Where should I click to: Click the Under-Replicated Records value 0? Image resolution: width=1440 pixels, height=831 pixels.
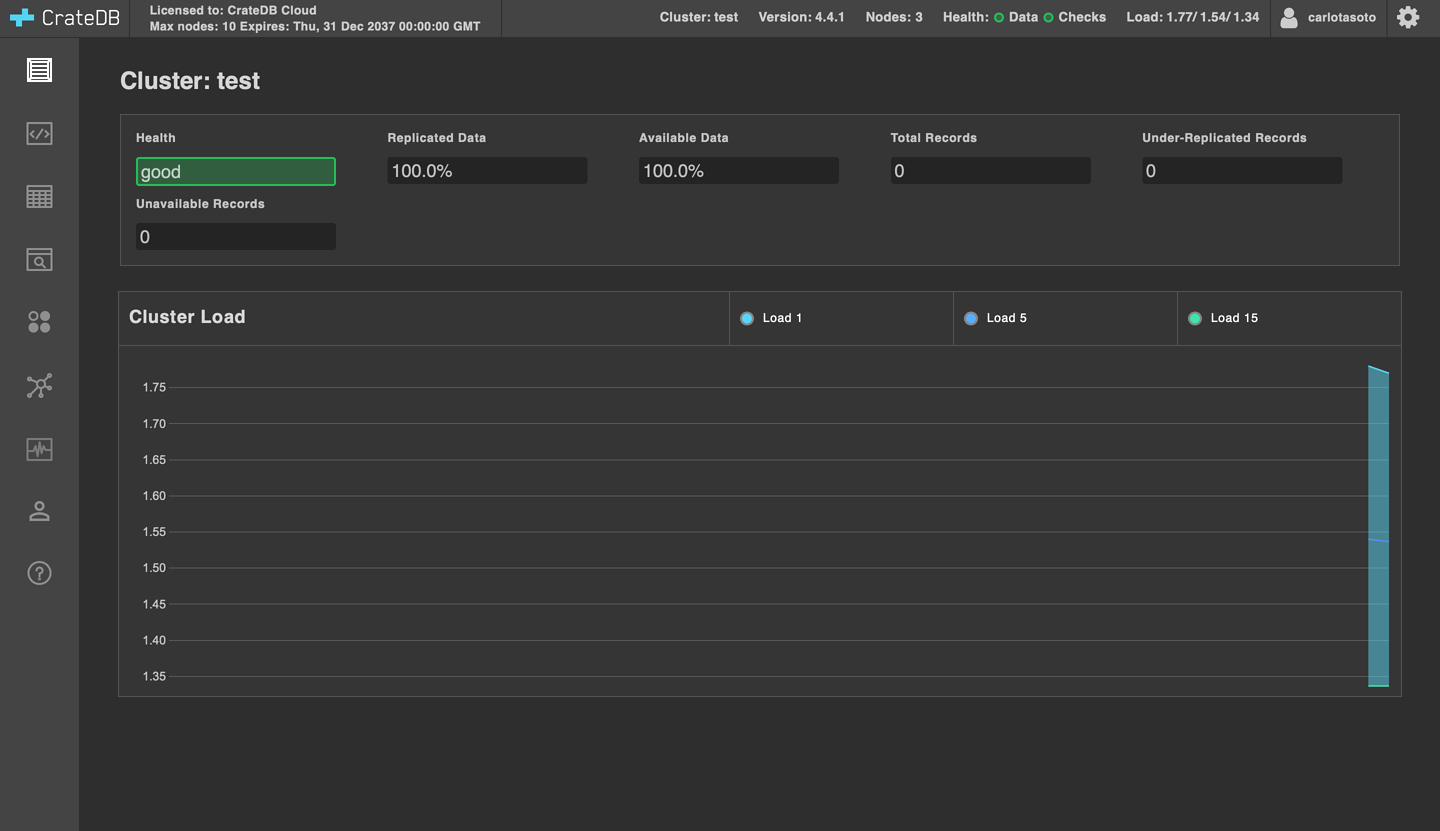(1242, 171)
